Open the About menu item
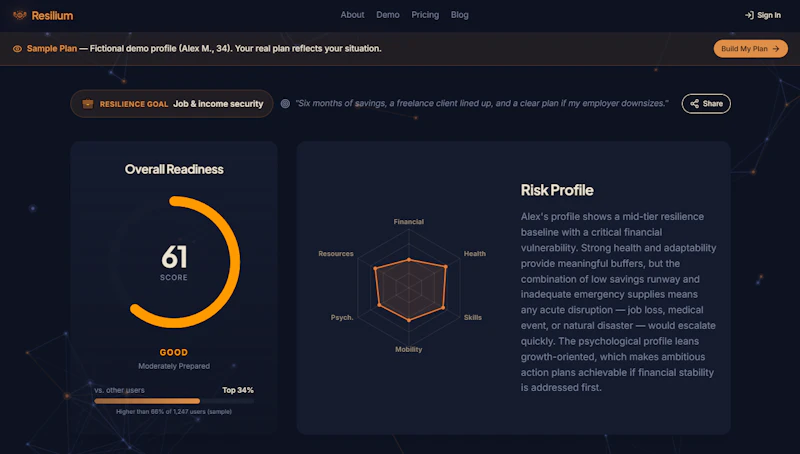The image size is (800, 454). tap(352, 15)
